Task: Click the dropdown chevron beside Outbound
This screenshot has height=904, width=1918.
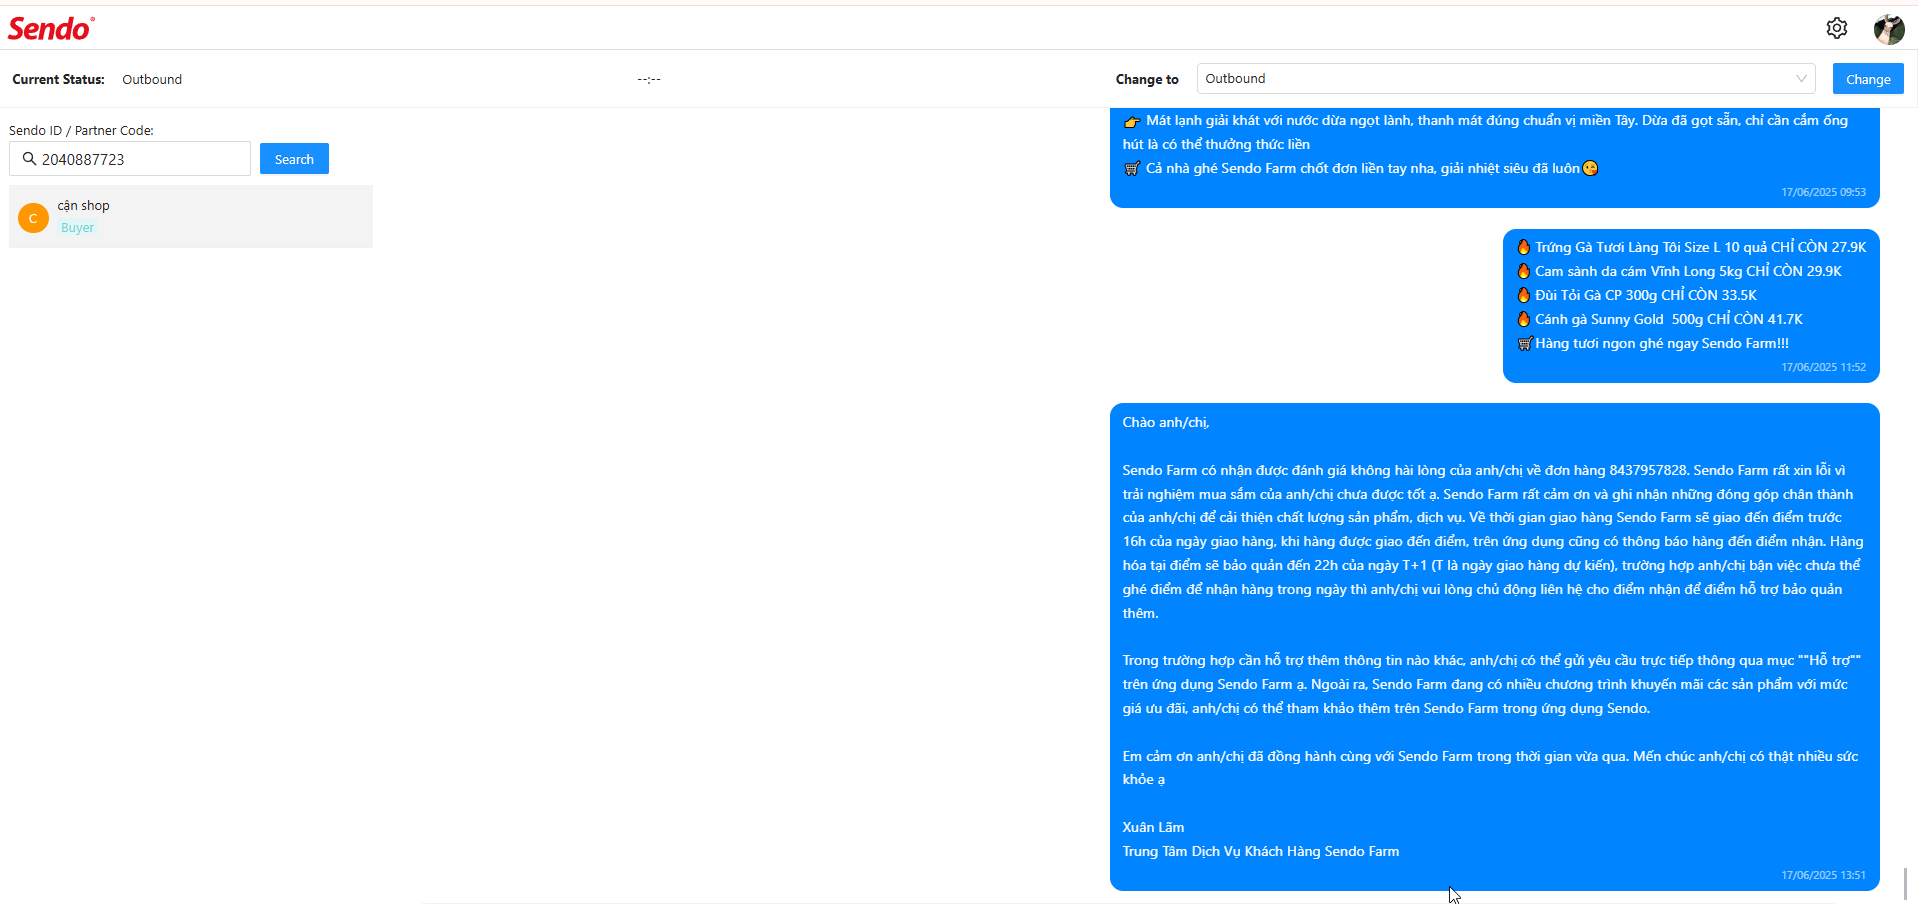Action: [x=1801, y=78]
